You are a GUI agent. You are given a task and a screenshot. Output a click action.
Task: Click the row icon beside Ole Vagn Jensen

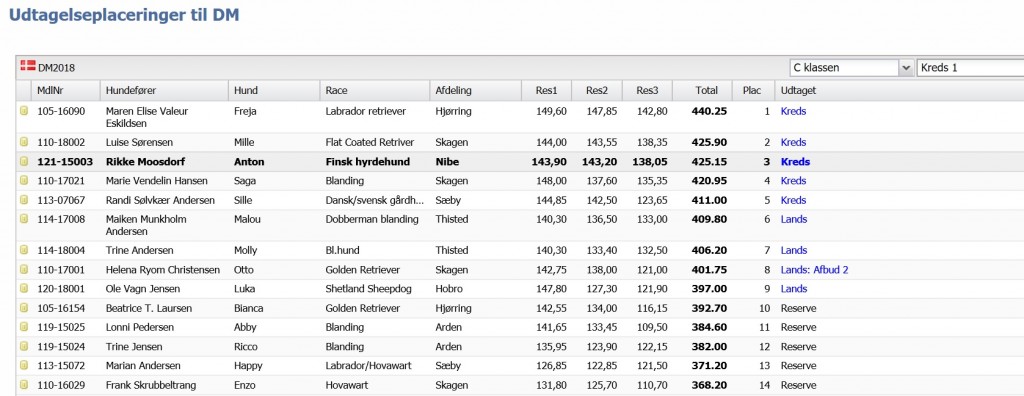tap(24, 288)
